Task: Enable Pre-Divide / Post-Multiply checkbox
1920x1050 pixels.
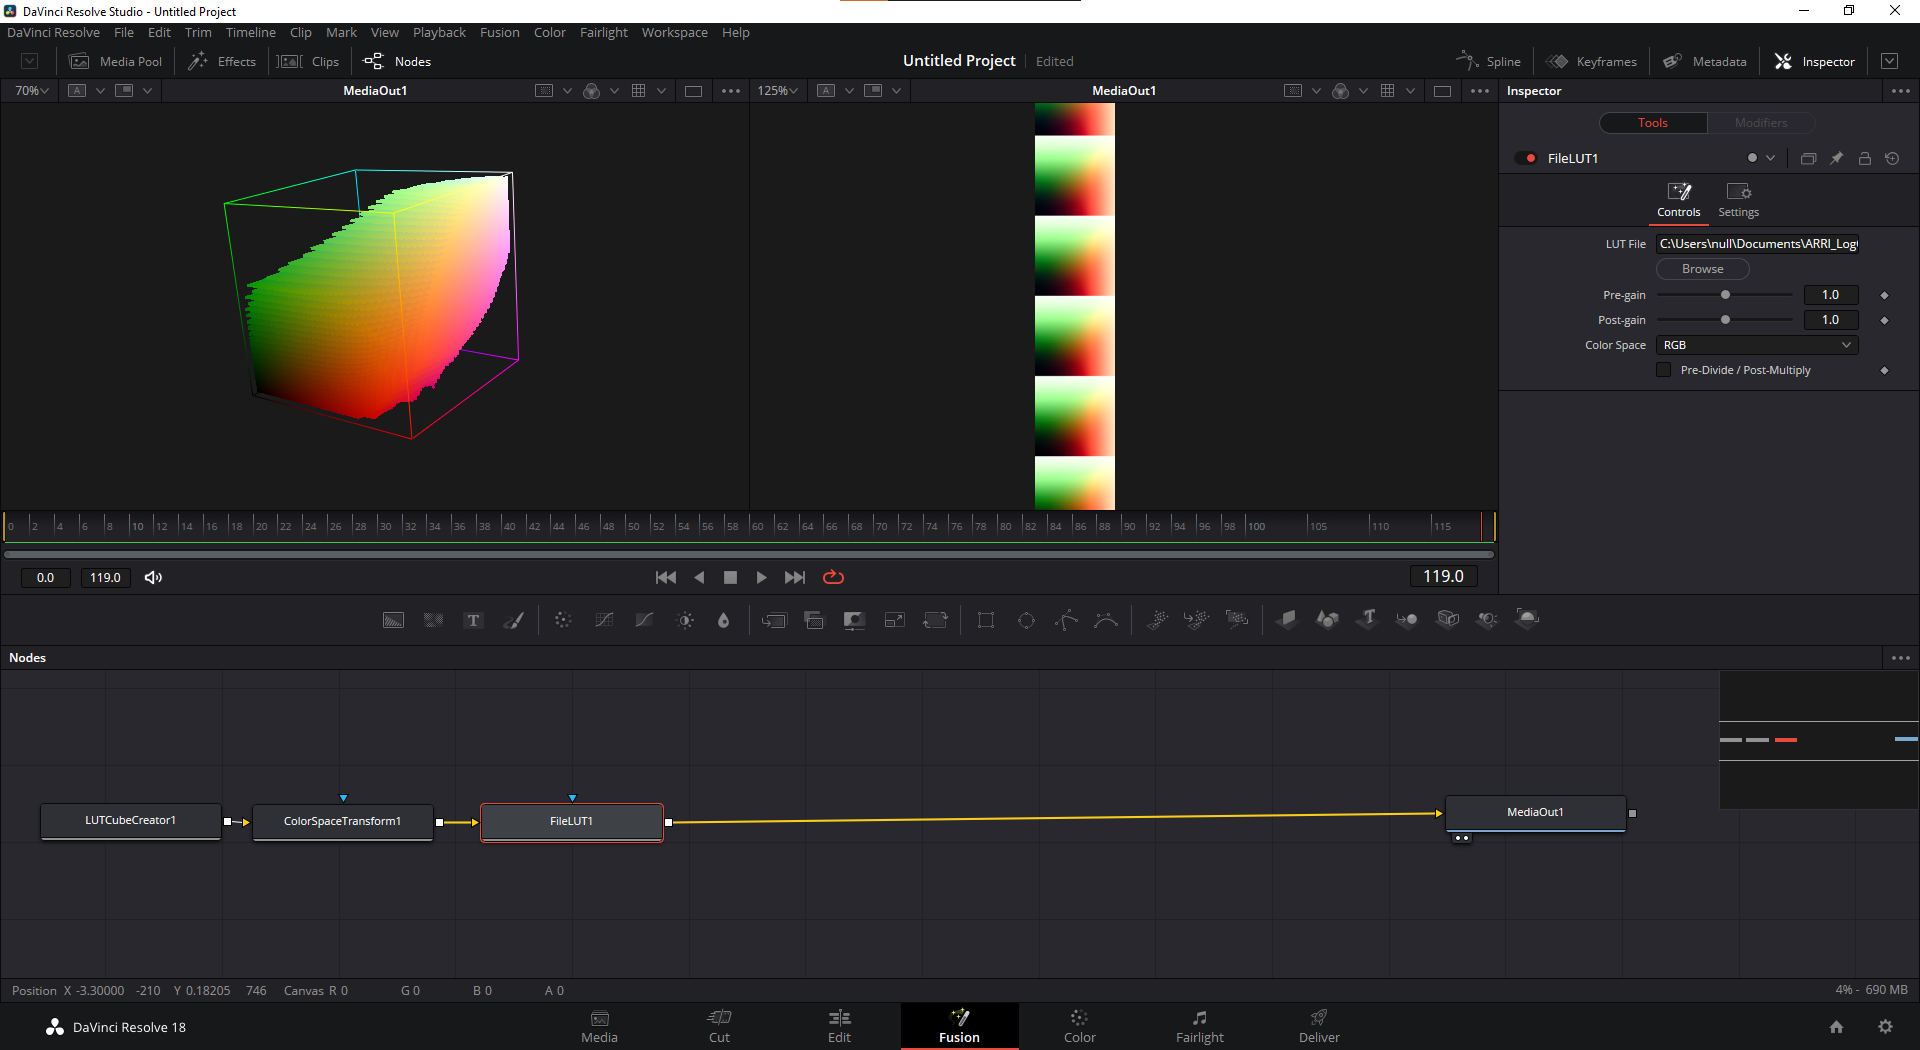Action: [x=1664, y=370]
